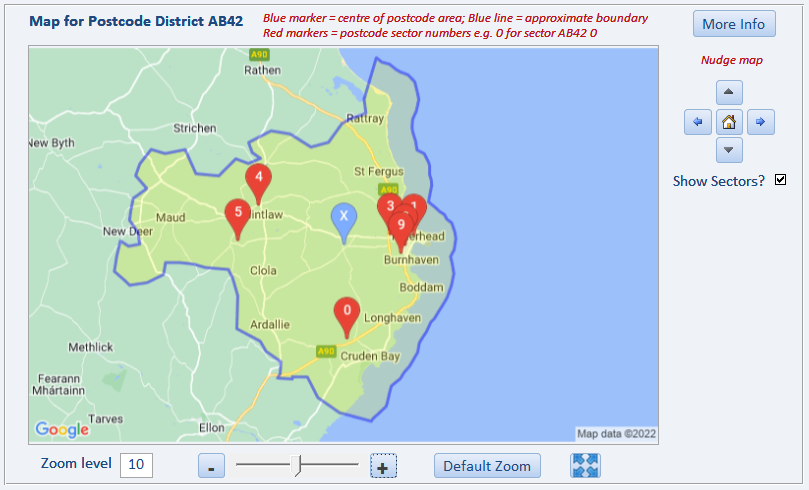Click the Burnhaven place label
The image size is (809, 490).
pyautogui.click(x=411, y=260)
